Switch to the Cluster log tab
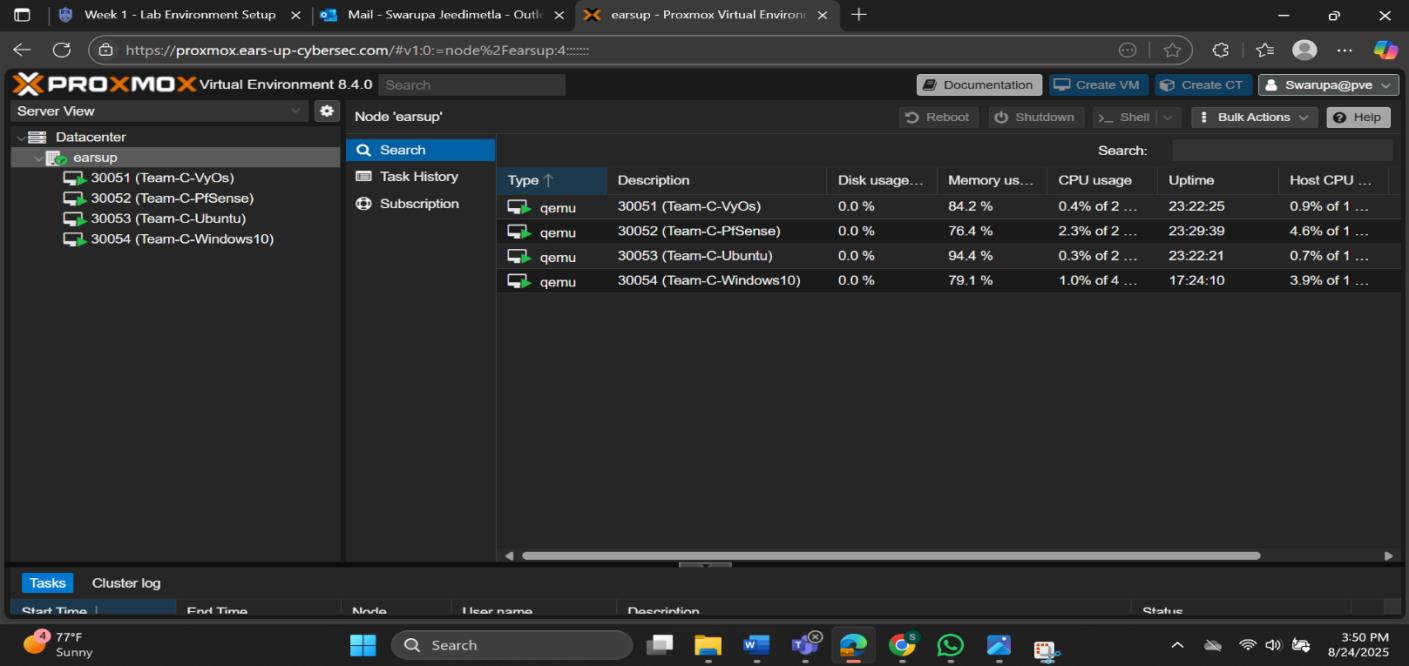 125,582
